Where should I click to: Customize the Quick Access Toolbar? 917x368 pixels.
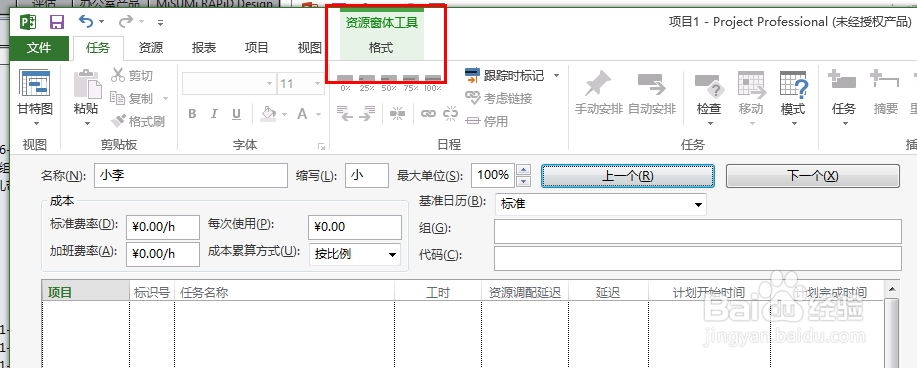point(160,23)
